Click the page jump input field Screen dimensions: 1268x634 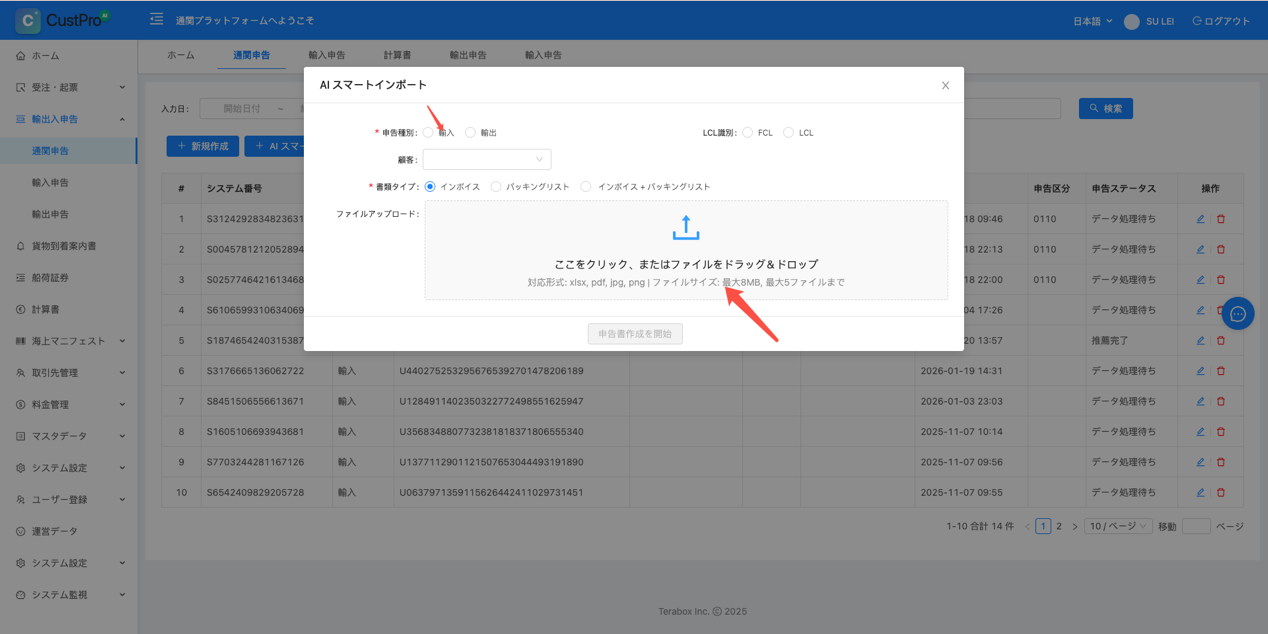[x=1196, y=526]
